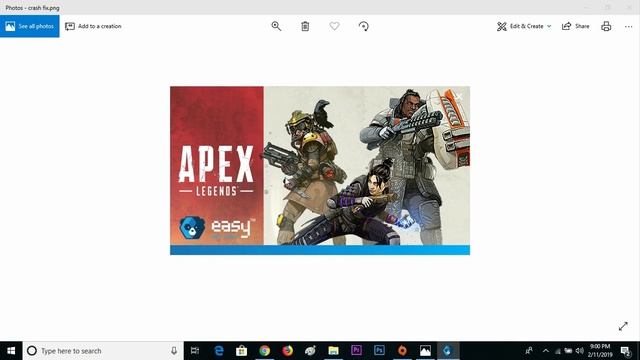Open the clock showing 9:00 PM

tap(600, 351)
